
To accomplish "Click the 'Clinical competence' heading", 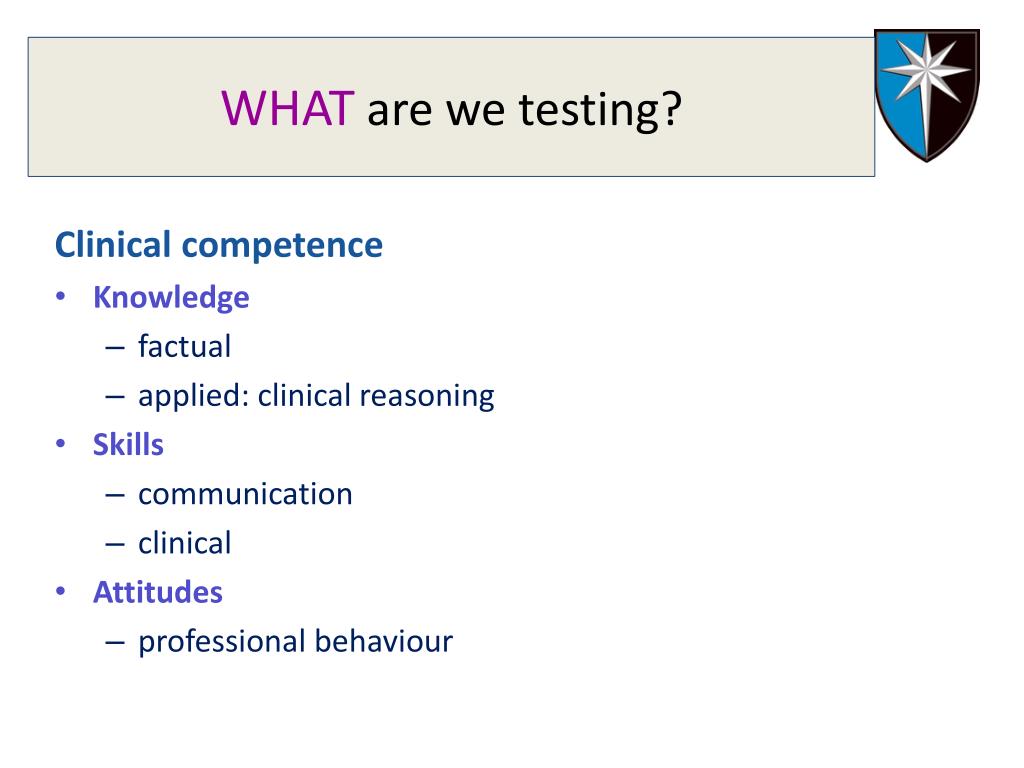I will 219,245.
